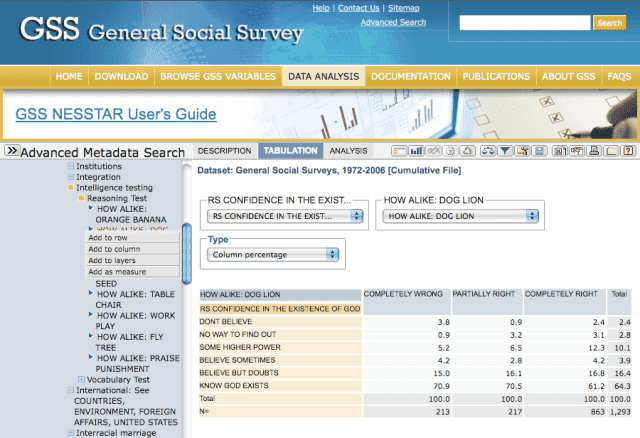Click the DONT BELIEVE row label

click(x=226, y=322)
